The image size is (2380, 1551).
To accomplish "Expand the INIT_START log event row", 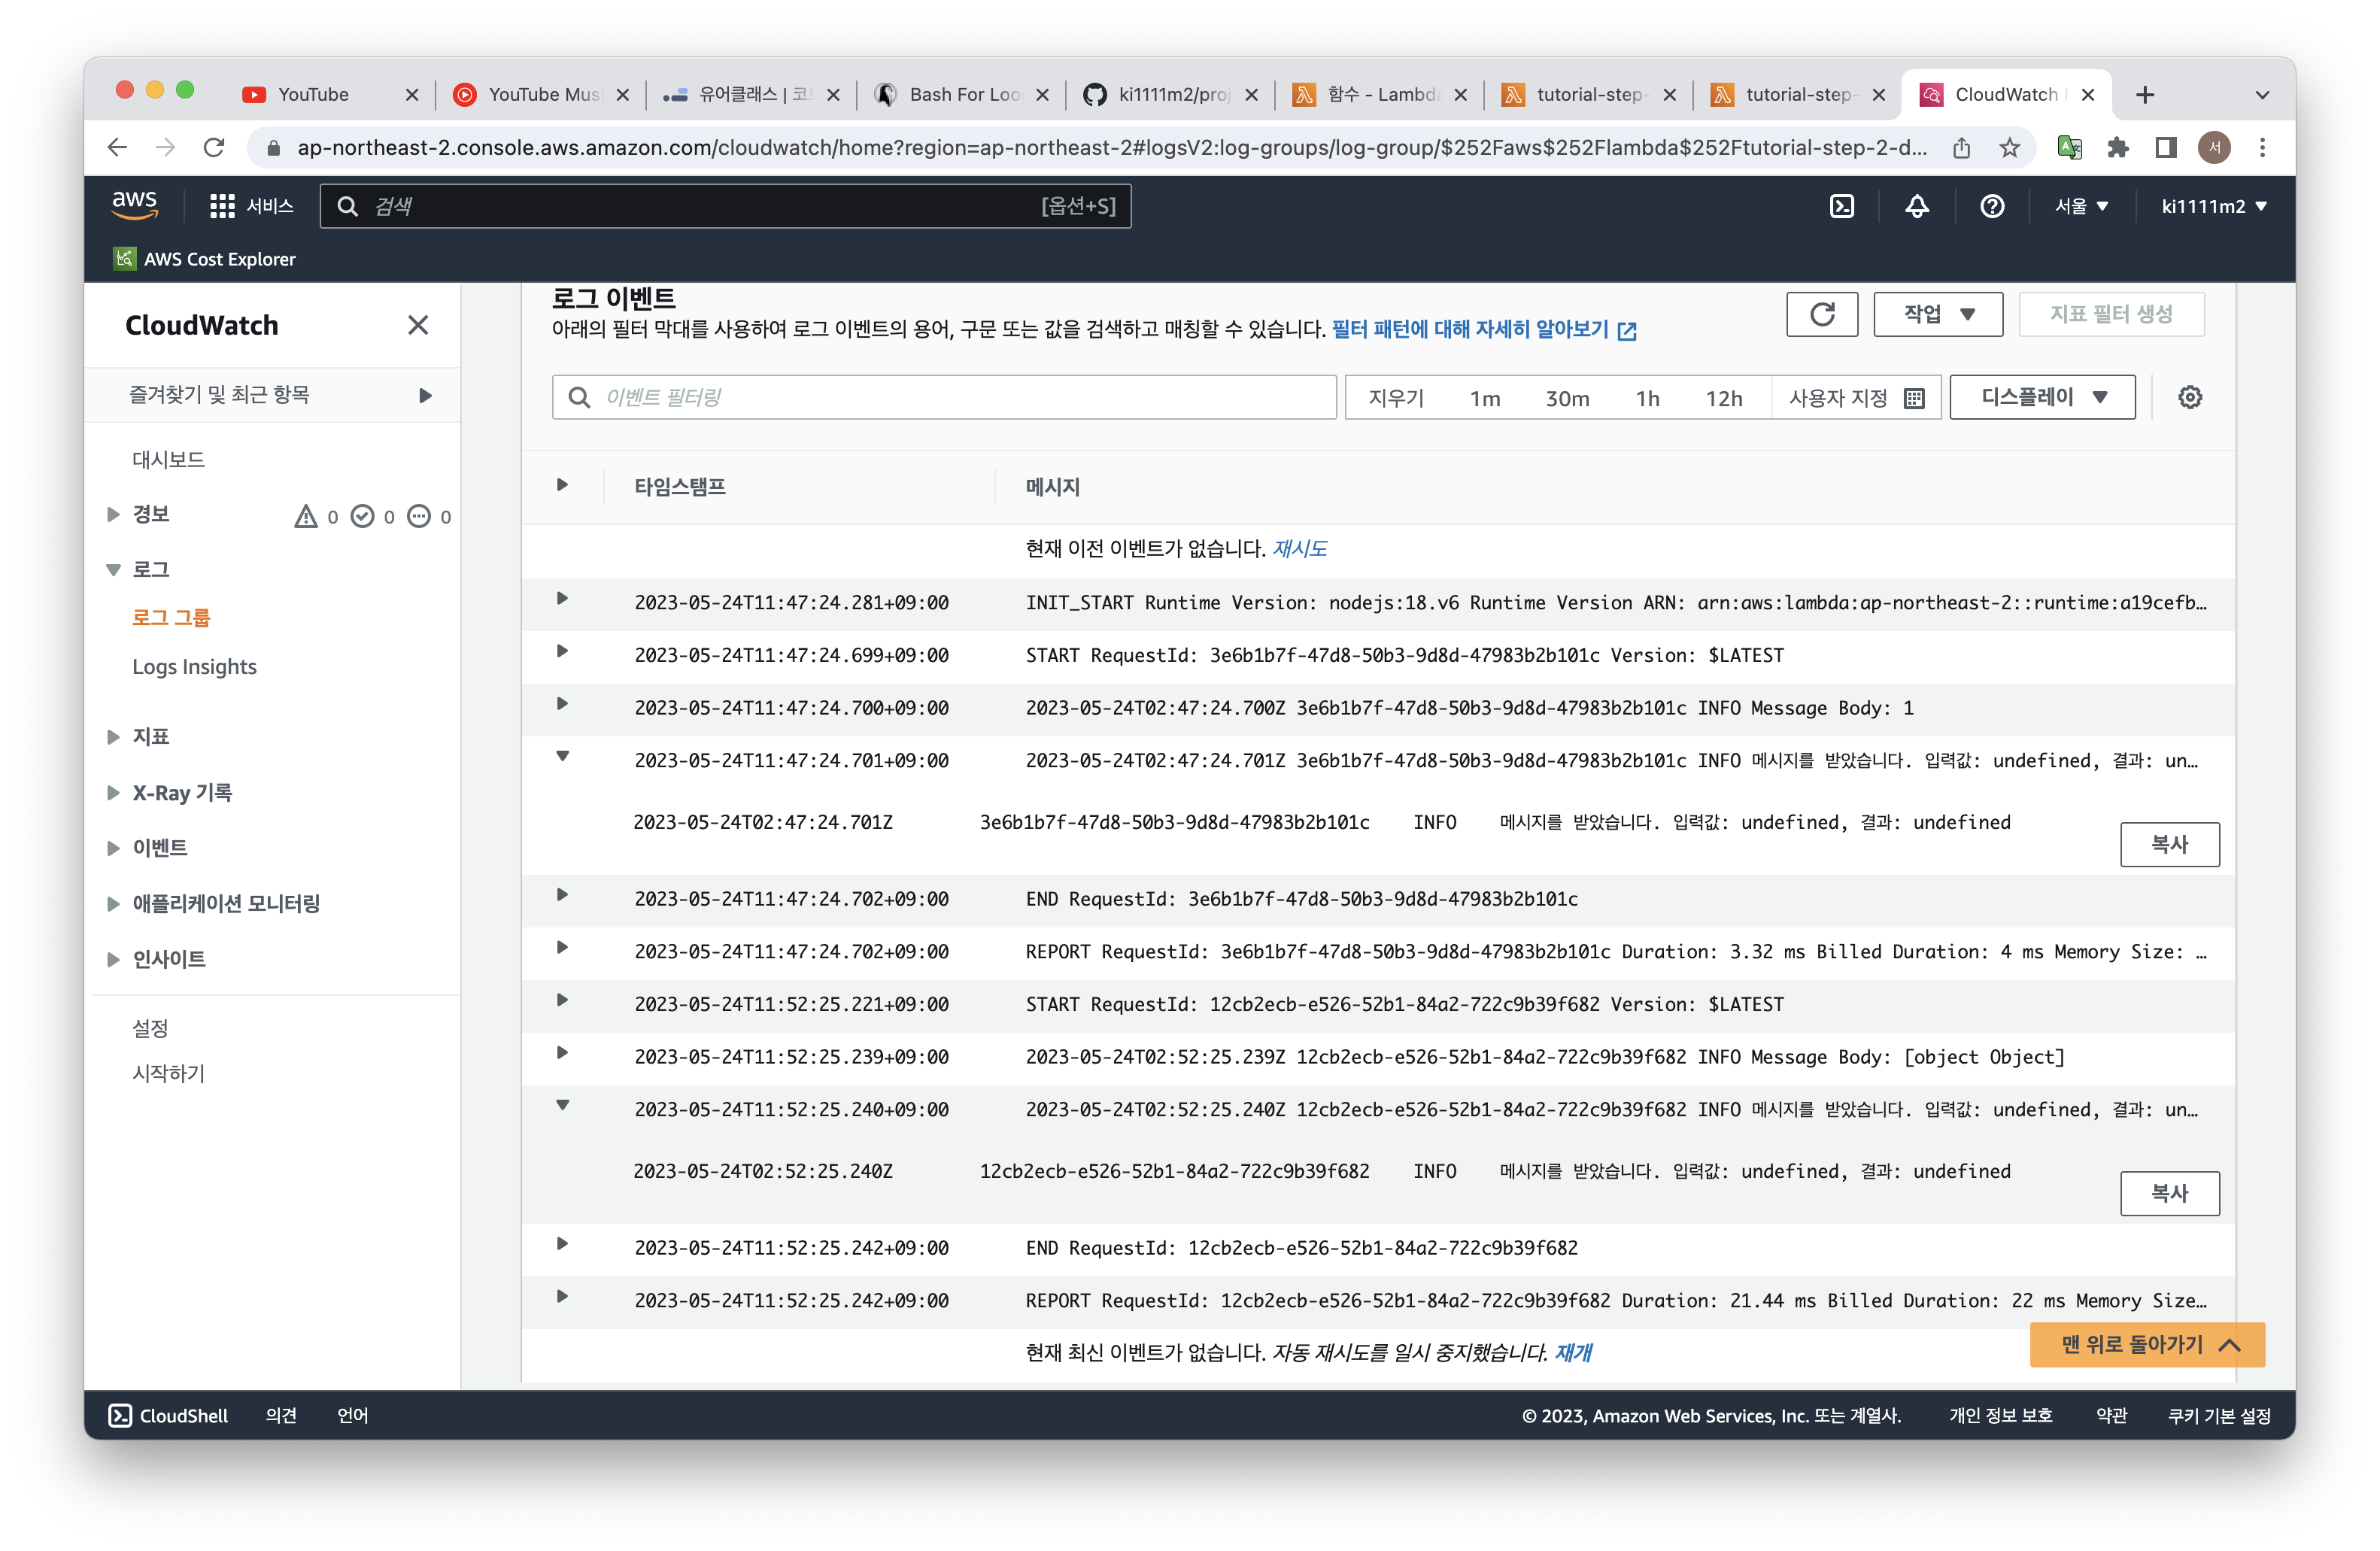I will pos(562,599).
